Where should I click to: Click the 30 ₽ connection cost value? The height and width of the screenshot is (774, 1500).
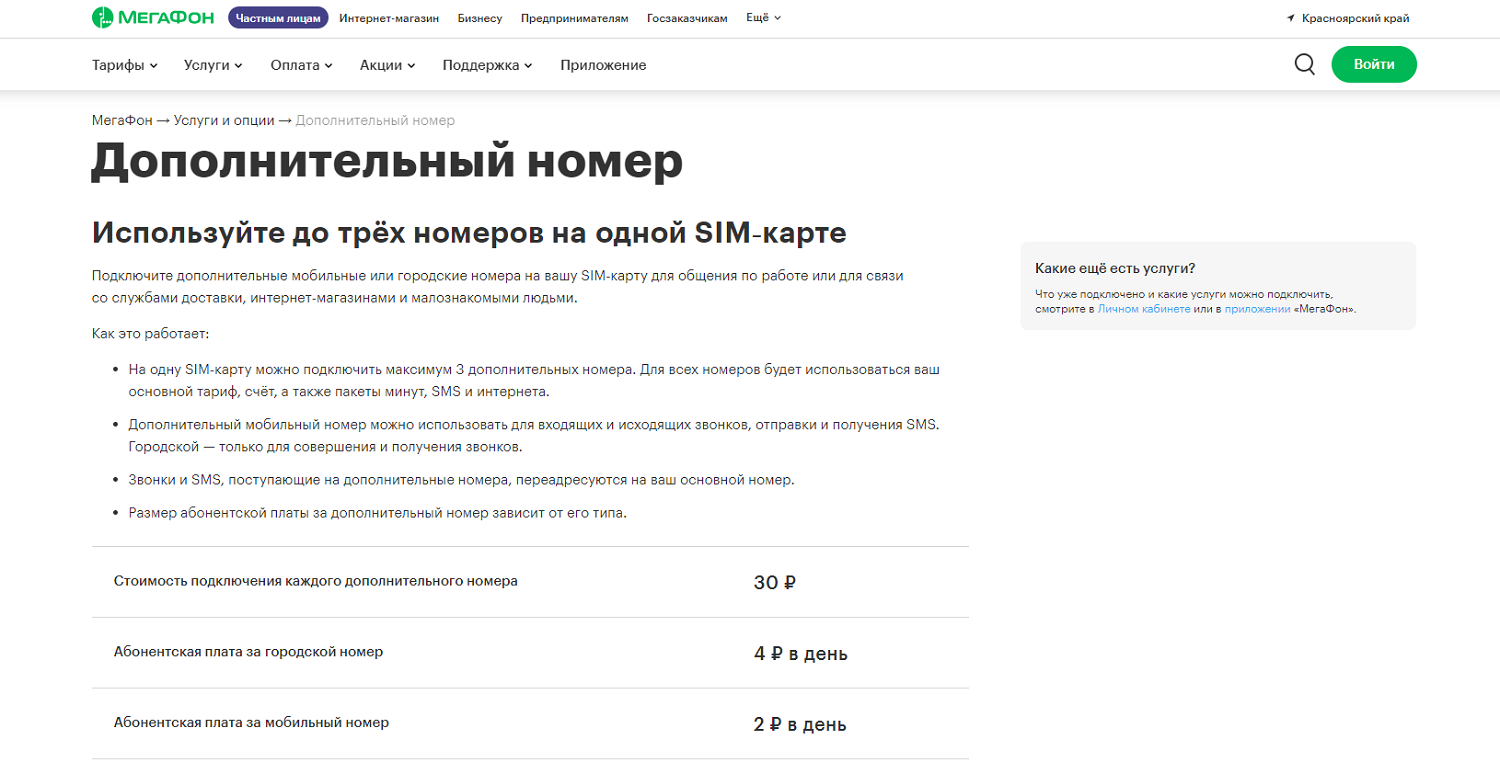pyautogui.click(x=775, y=582)
